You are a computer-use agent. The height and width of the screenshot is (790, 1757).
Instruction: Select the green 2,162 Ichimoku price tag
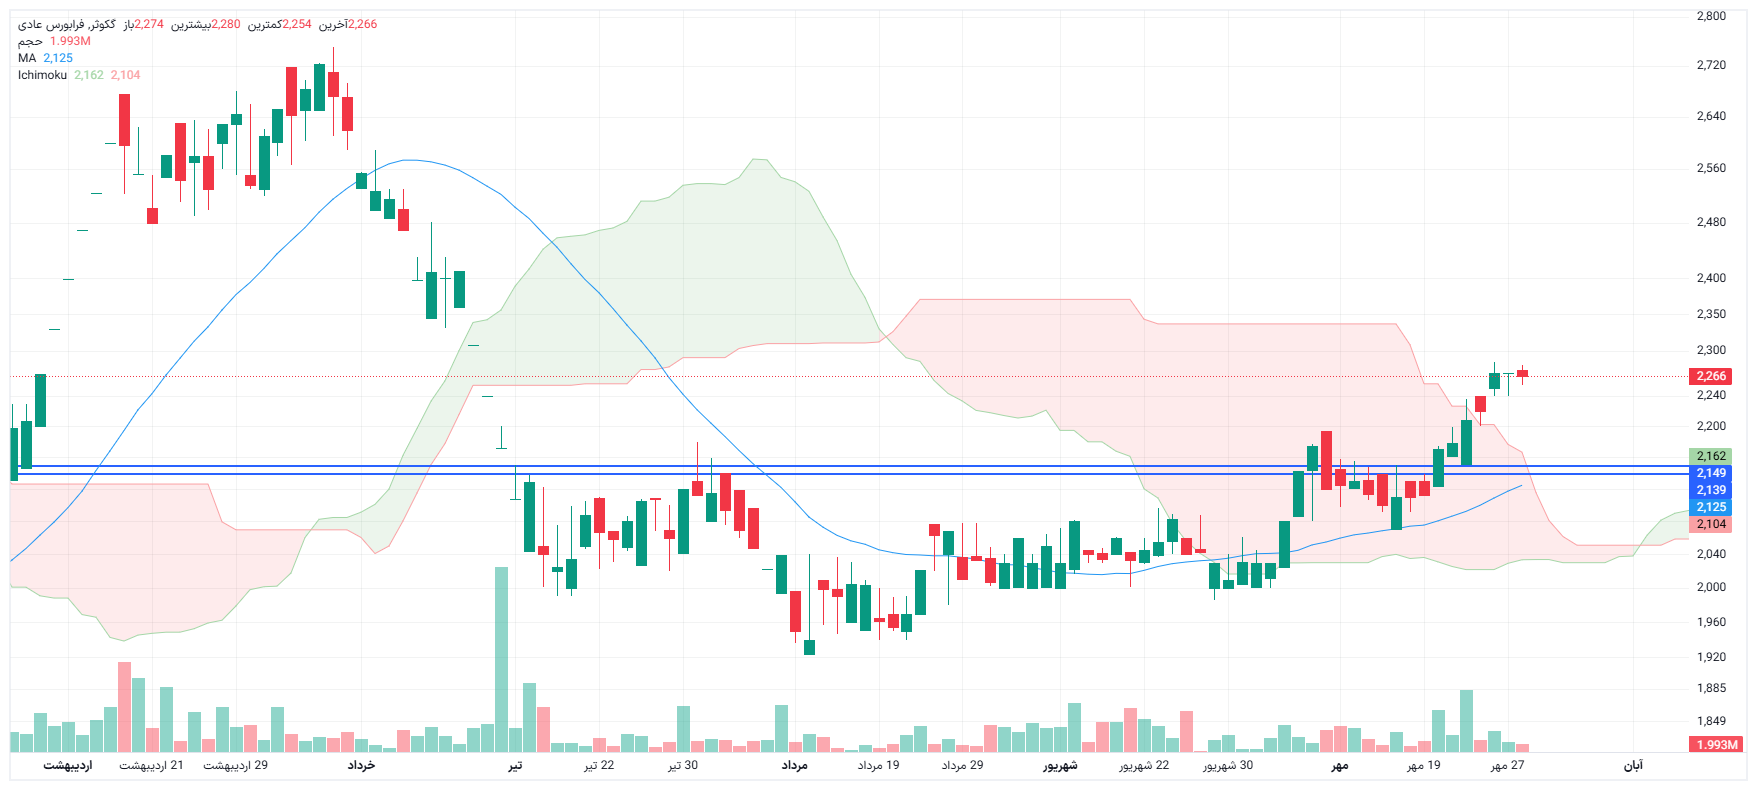pos(1711,456)
